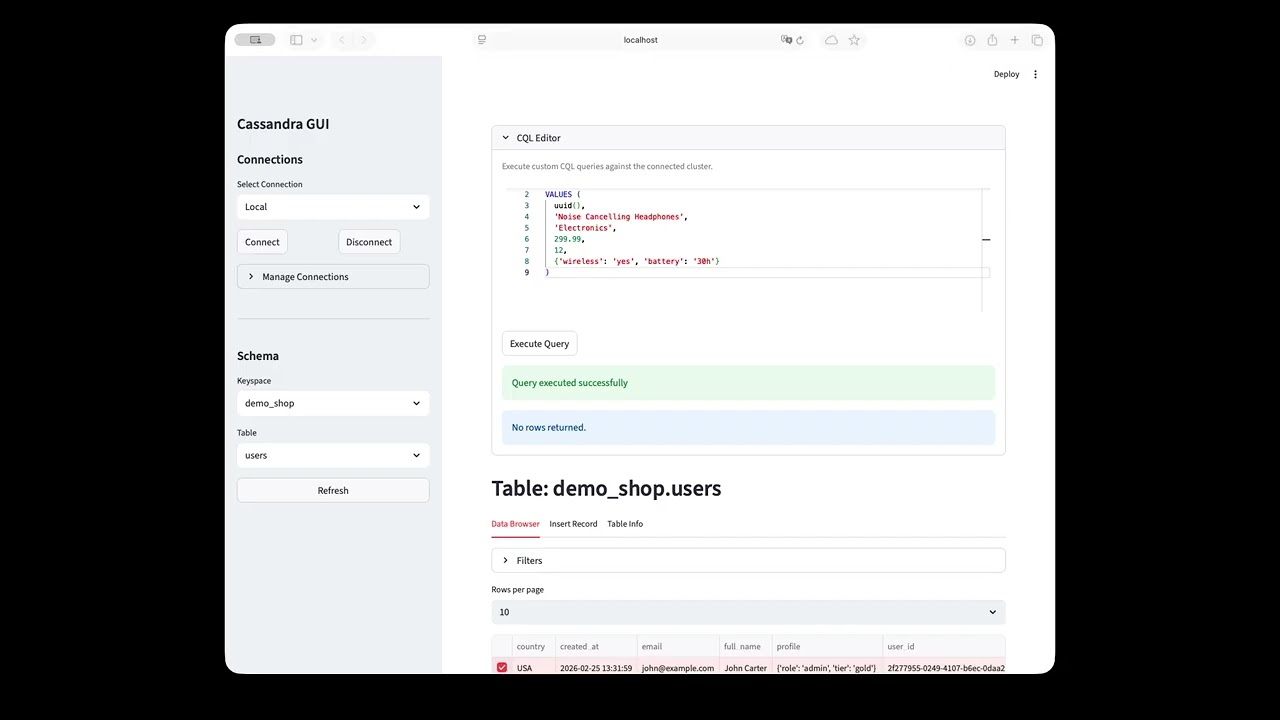
Task: Click the john@example.com email cell
Action: [678, 668]
